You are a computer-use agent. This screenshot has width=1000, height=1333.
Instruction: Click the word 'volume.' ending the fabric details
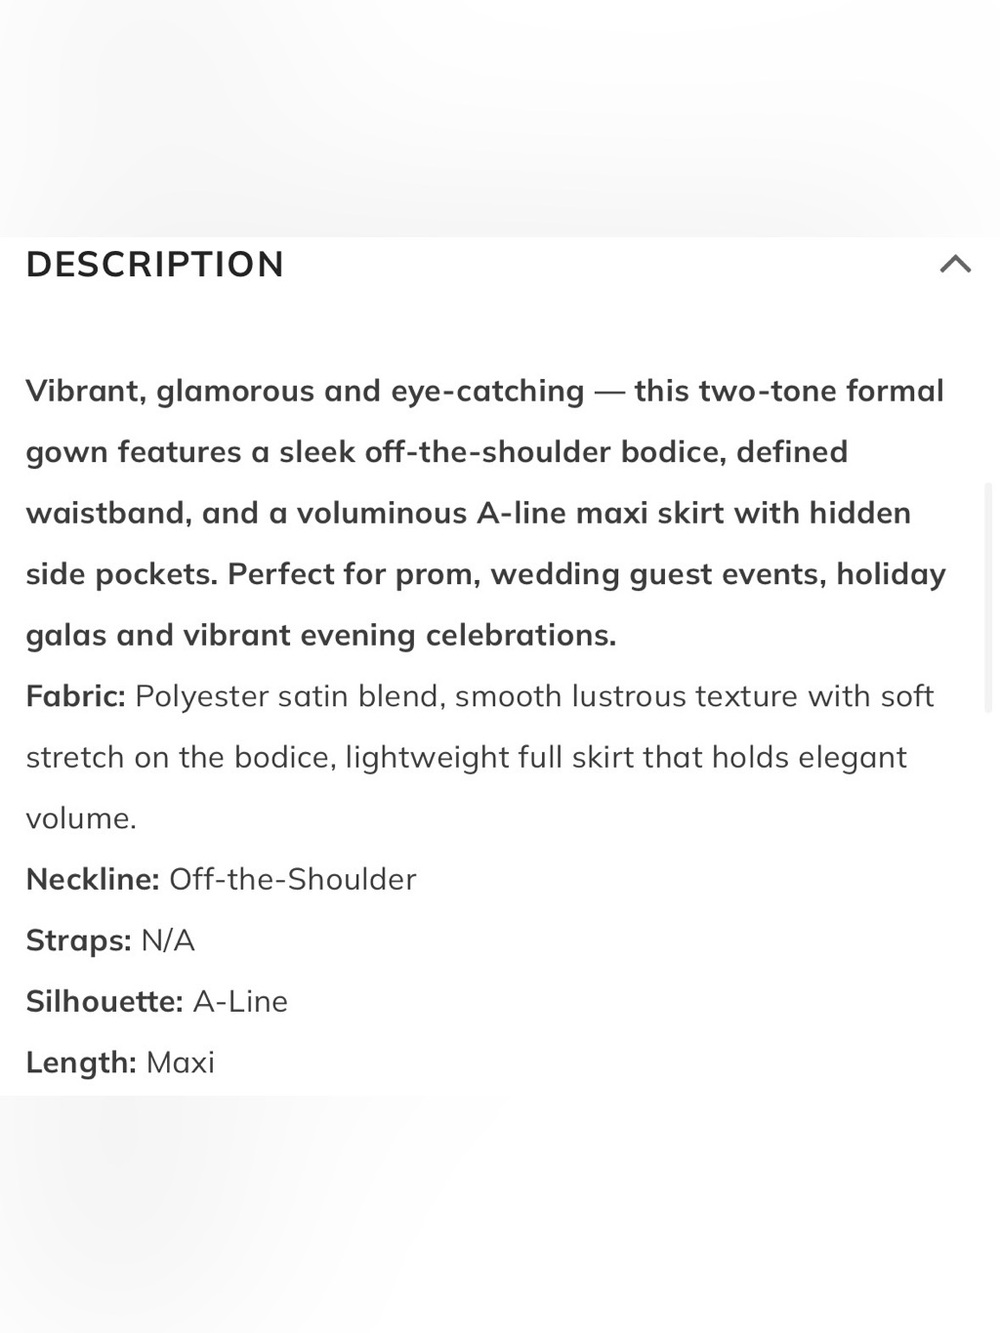[81, 818]
